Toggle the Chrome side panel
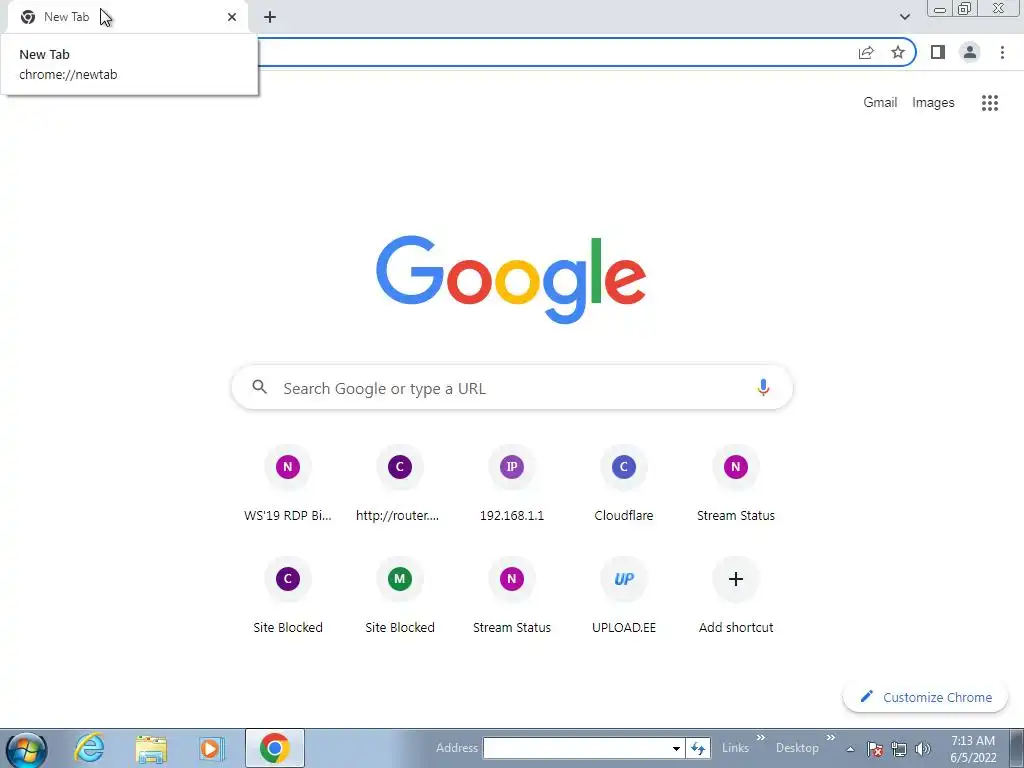The width and height of the screenshot is (1024, 768). [x=938, y=52]
